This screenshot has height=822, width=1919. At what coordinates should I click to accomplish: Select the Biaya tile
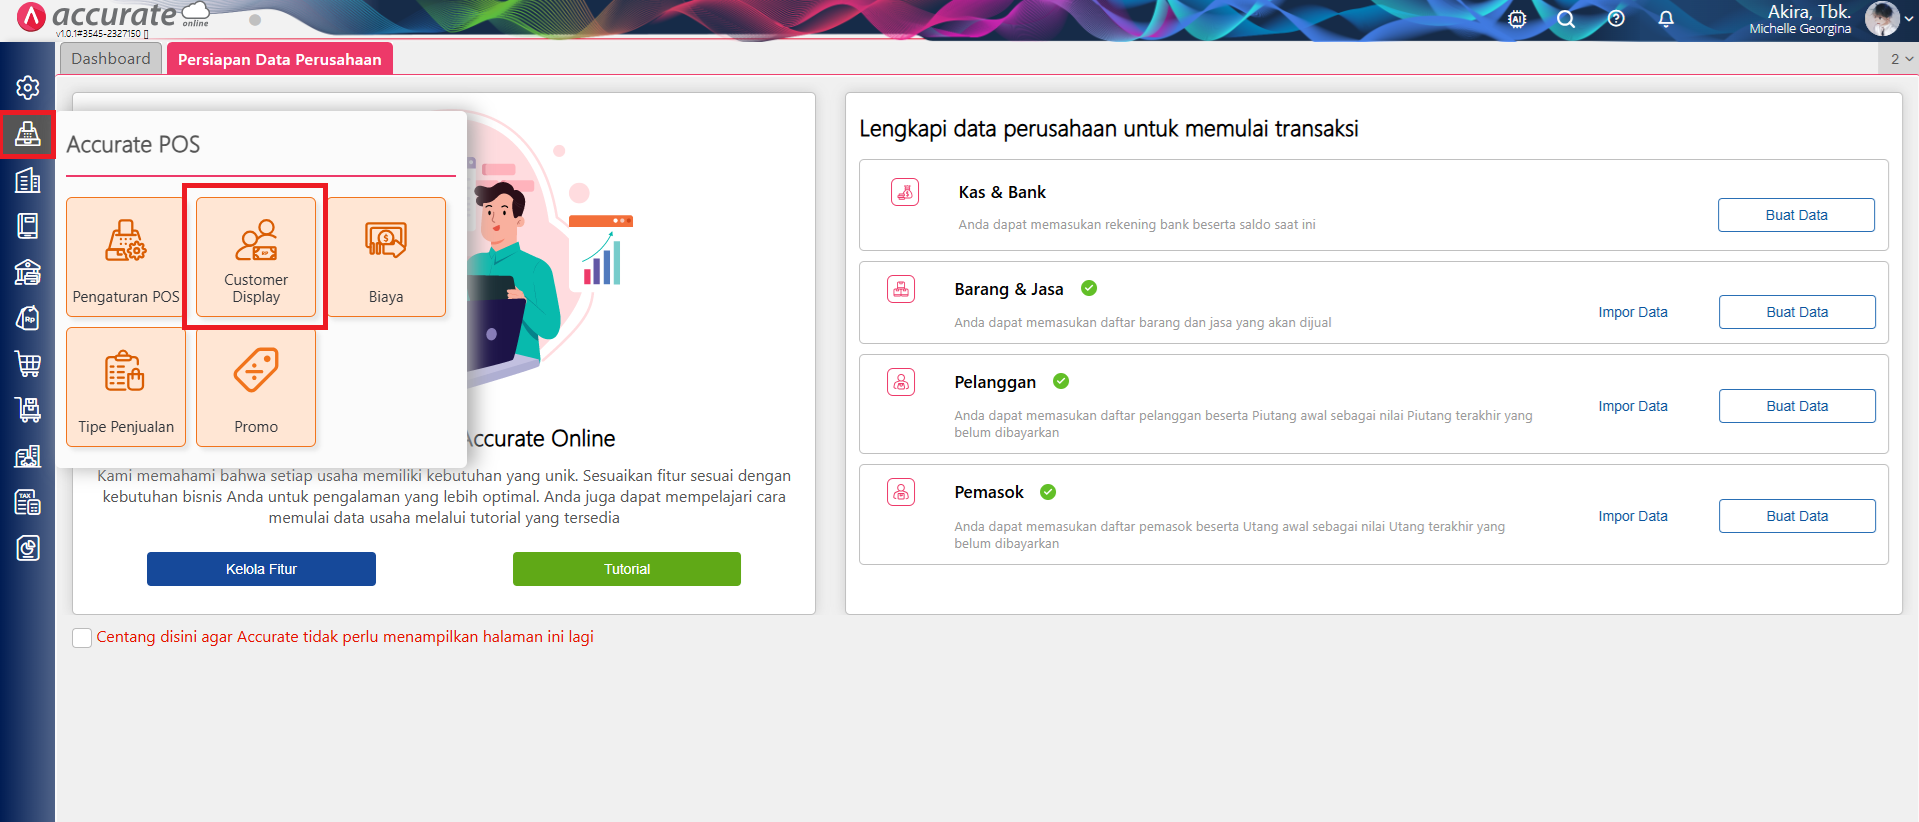386,257
